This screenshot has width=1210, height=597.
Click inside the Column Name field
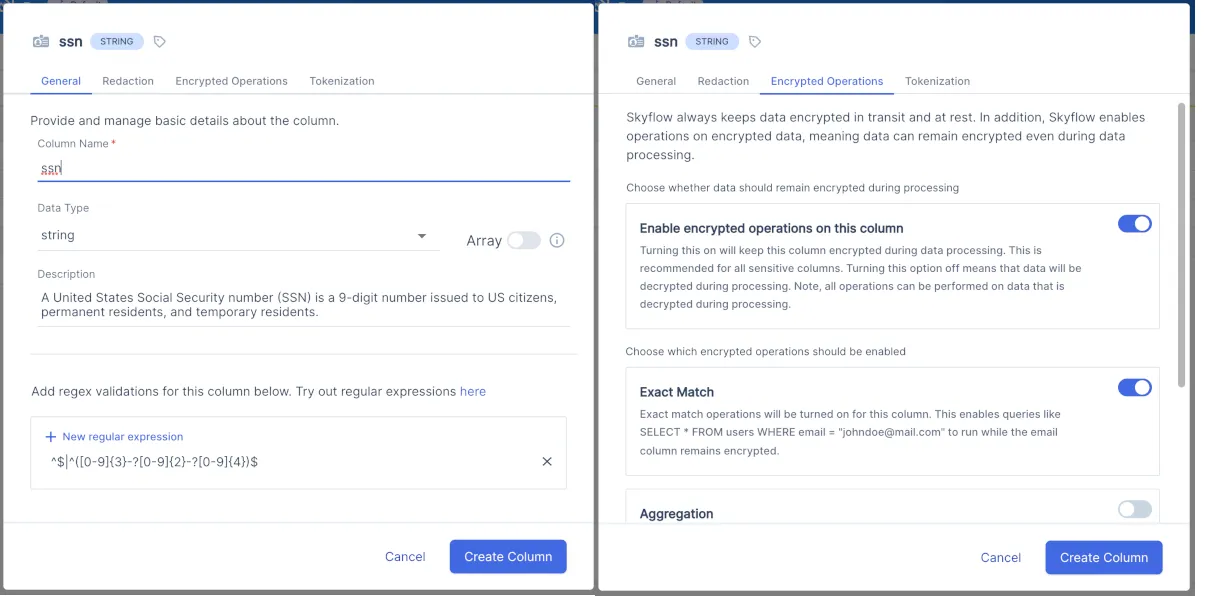pos(200,168)
